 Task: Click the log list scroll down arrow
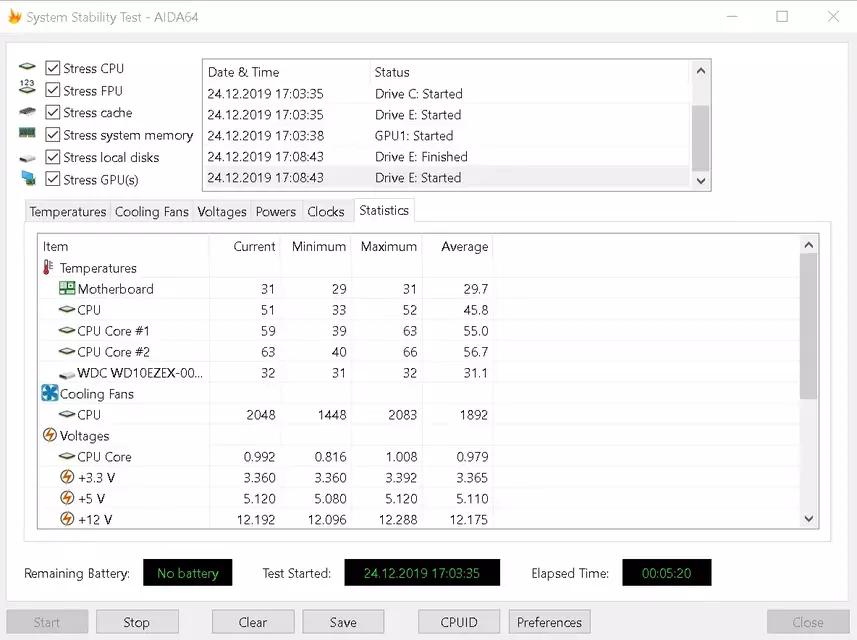pos(701,180)
